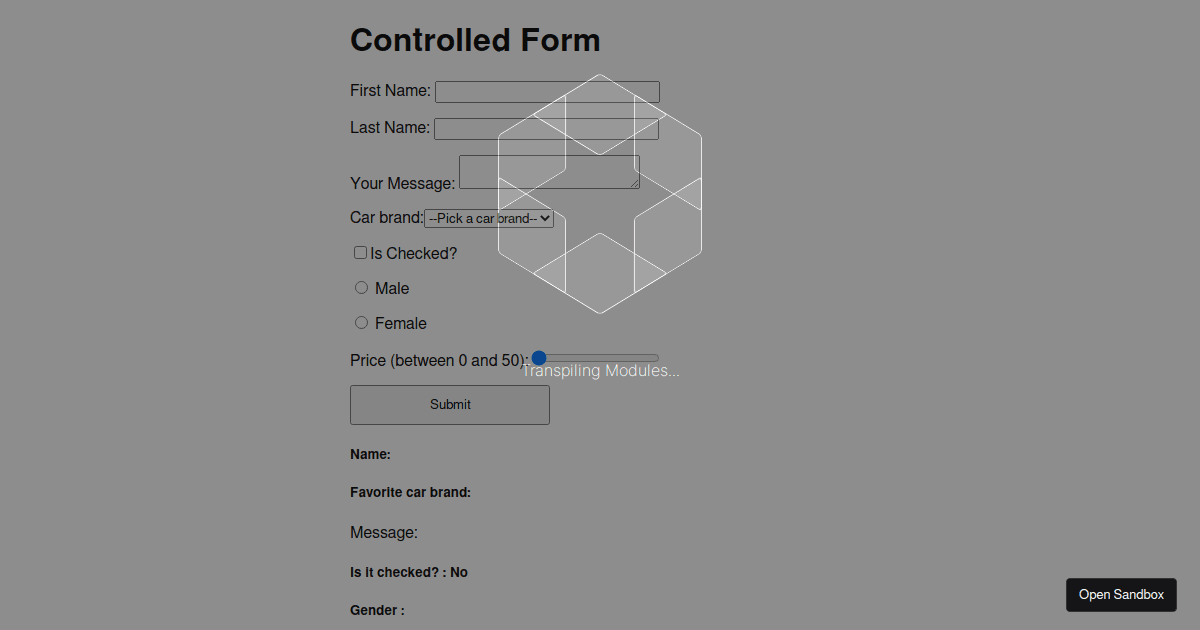The height and width of the screenshot is (630, 1200).
Task: Click the Open Sandbox button
Action: click(x=1121, y=594)
